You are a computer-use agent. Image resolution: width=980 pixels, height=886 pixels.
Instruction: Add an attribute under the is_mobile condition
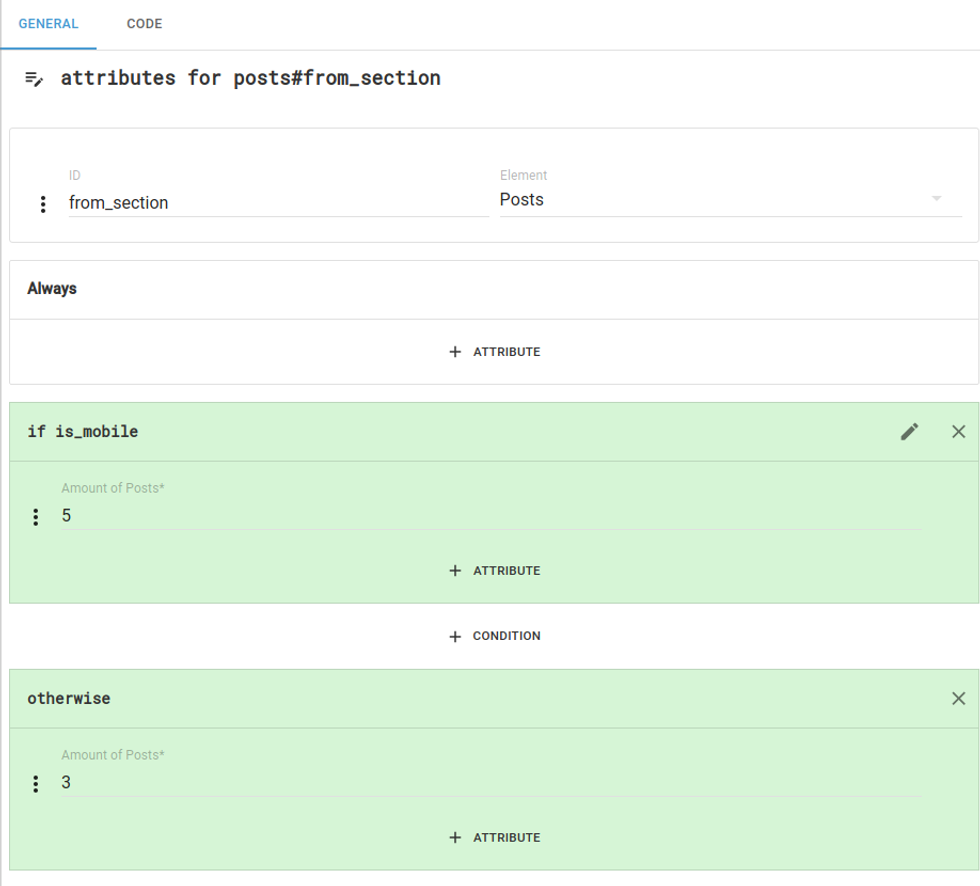tap(494, 571)
